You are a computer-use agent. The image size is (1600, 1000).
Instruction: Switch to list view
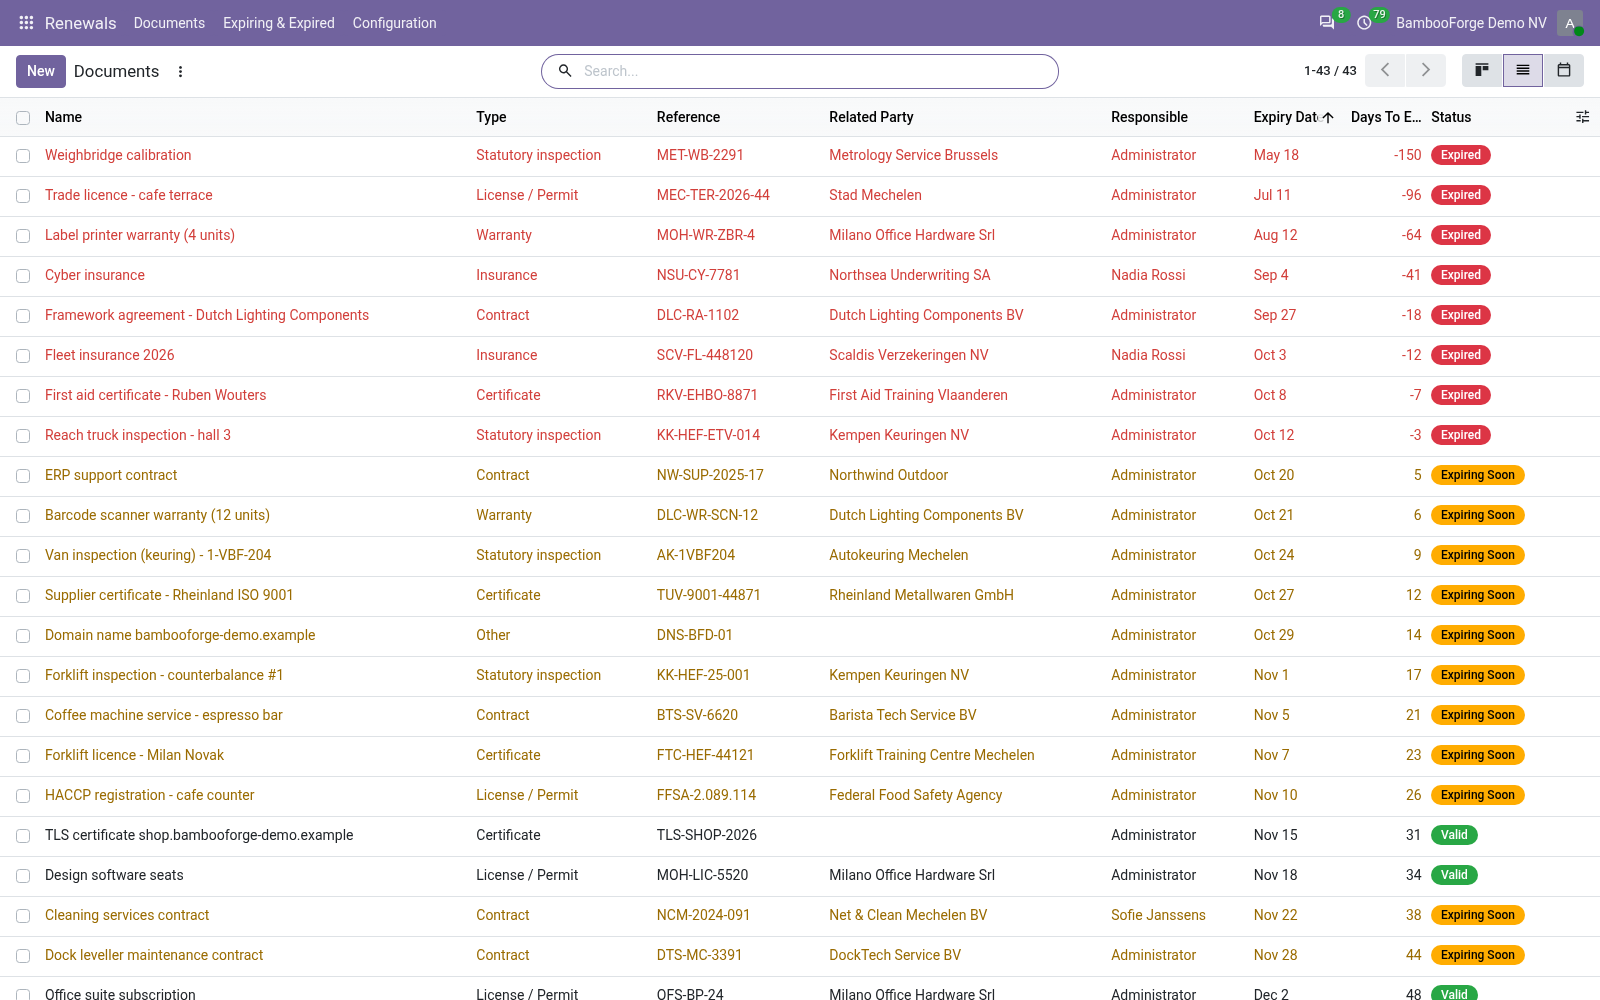tap(1523, 70)
